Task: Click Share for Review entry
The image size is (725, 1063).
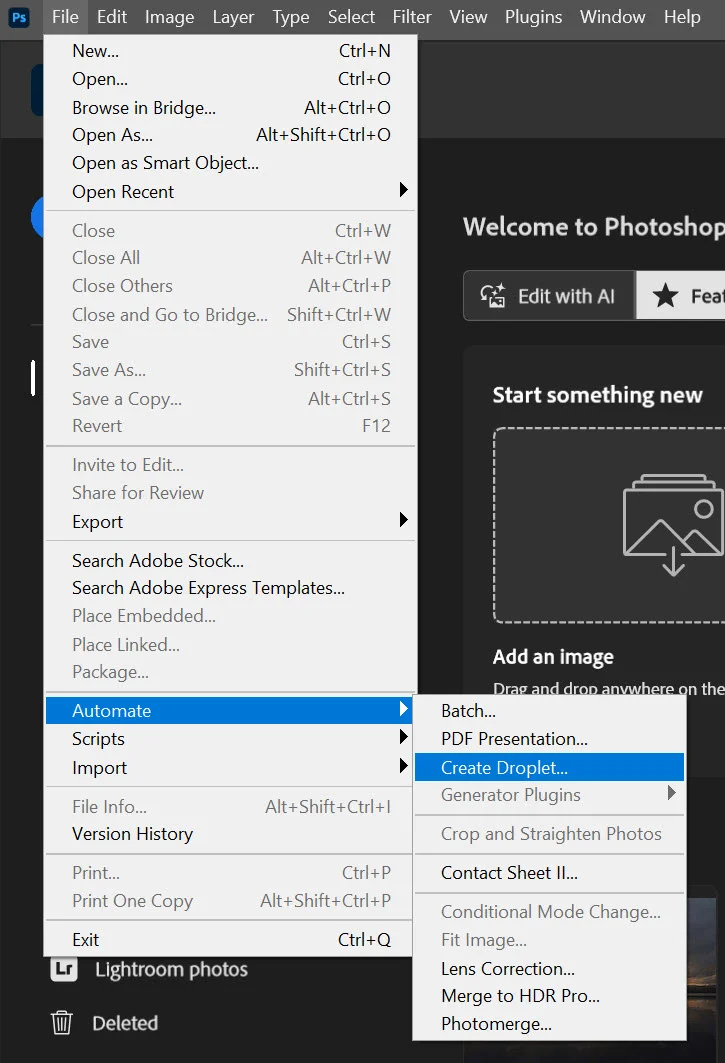Action: tap(231, 493)
